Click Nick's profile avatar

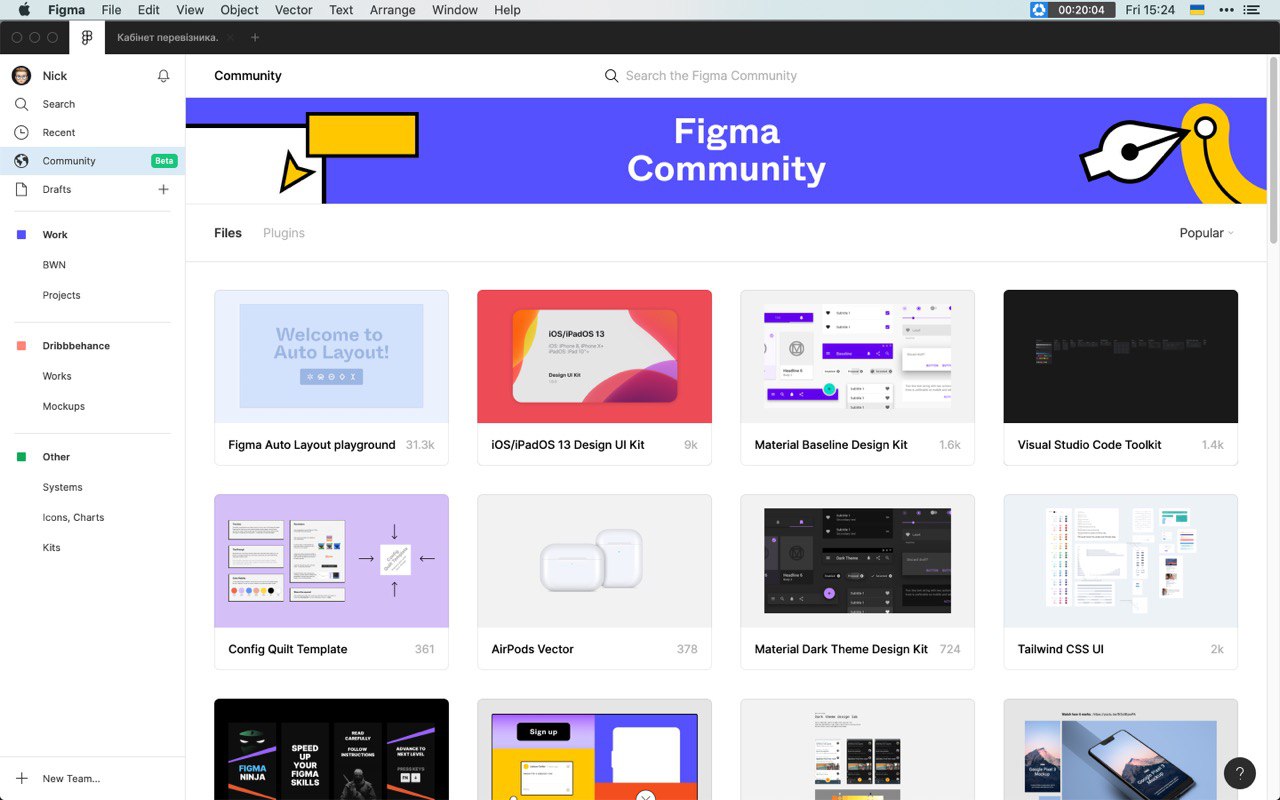[21, 76]
